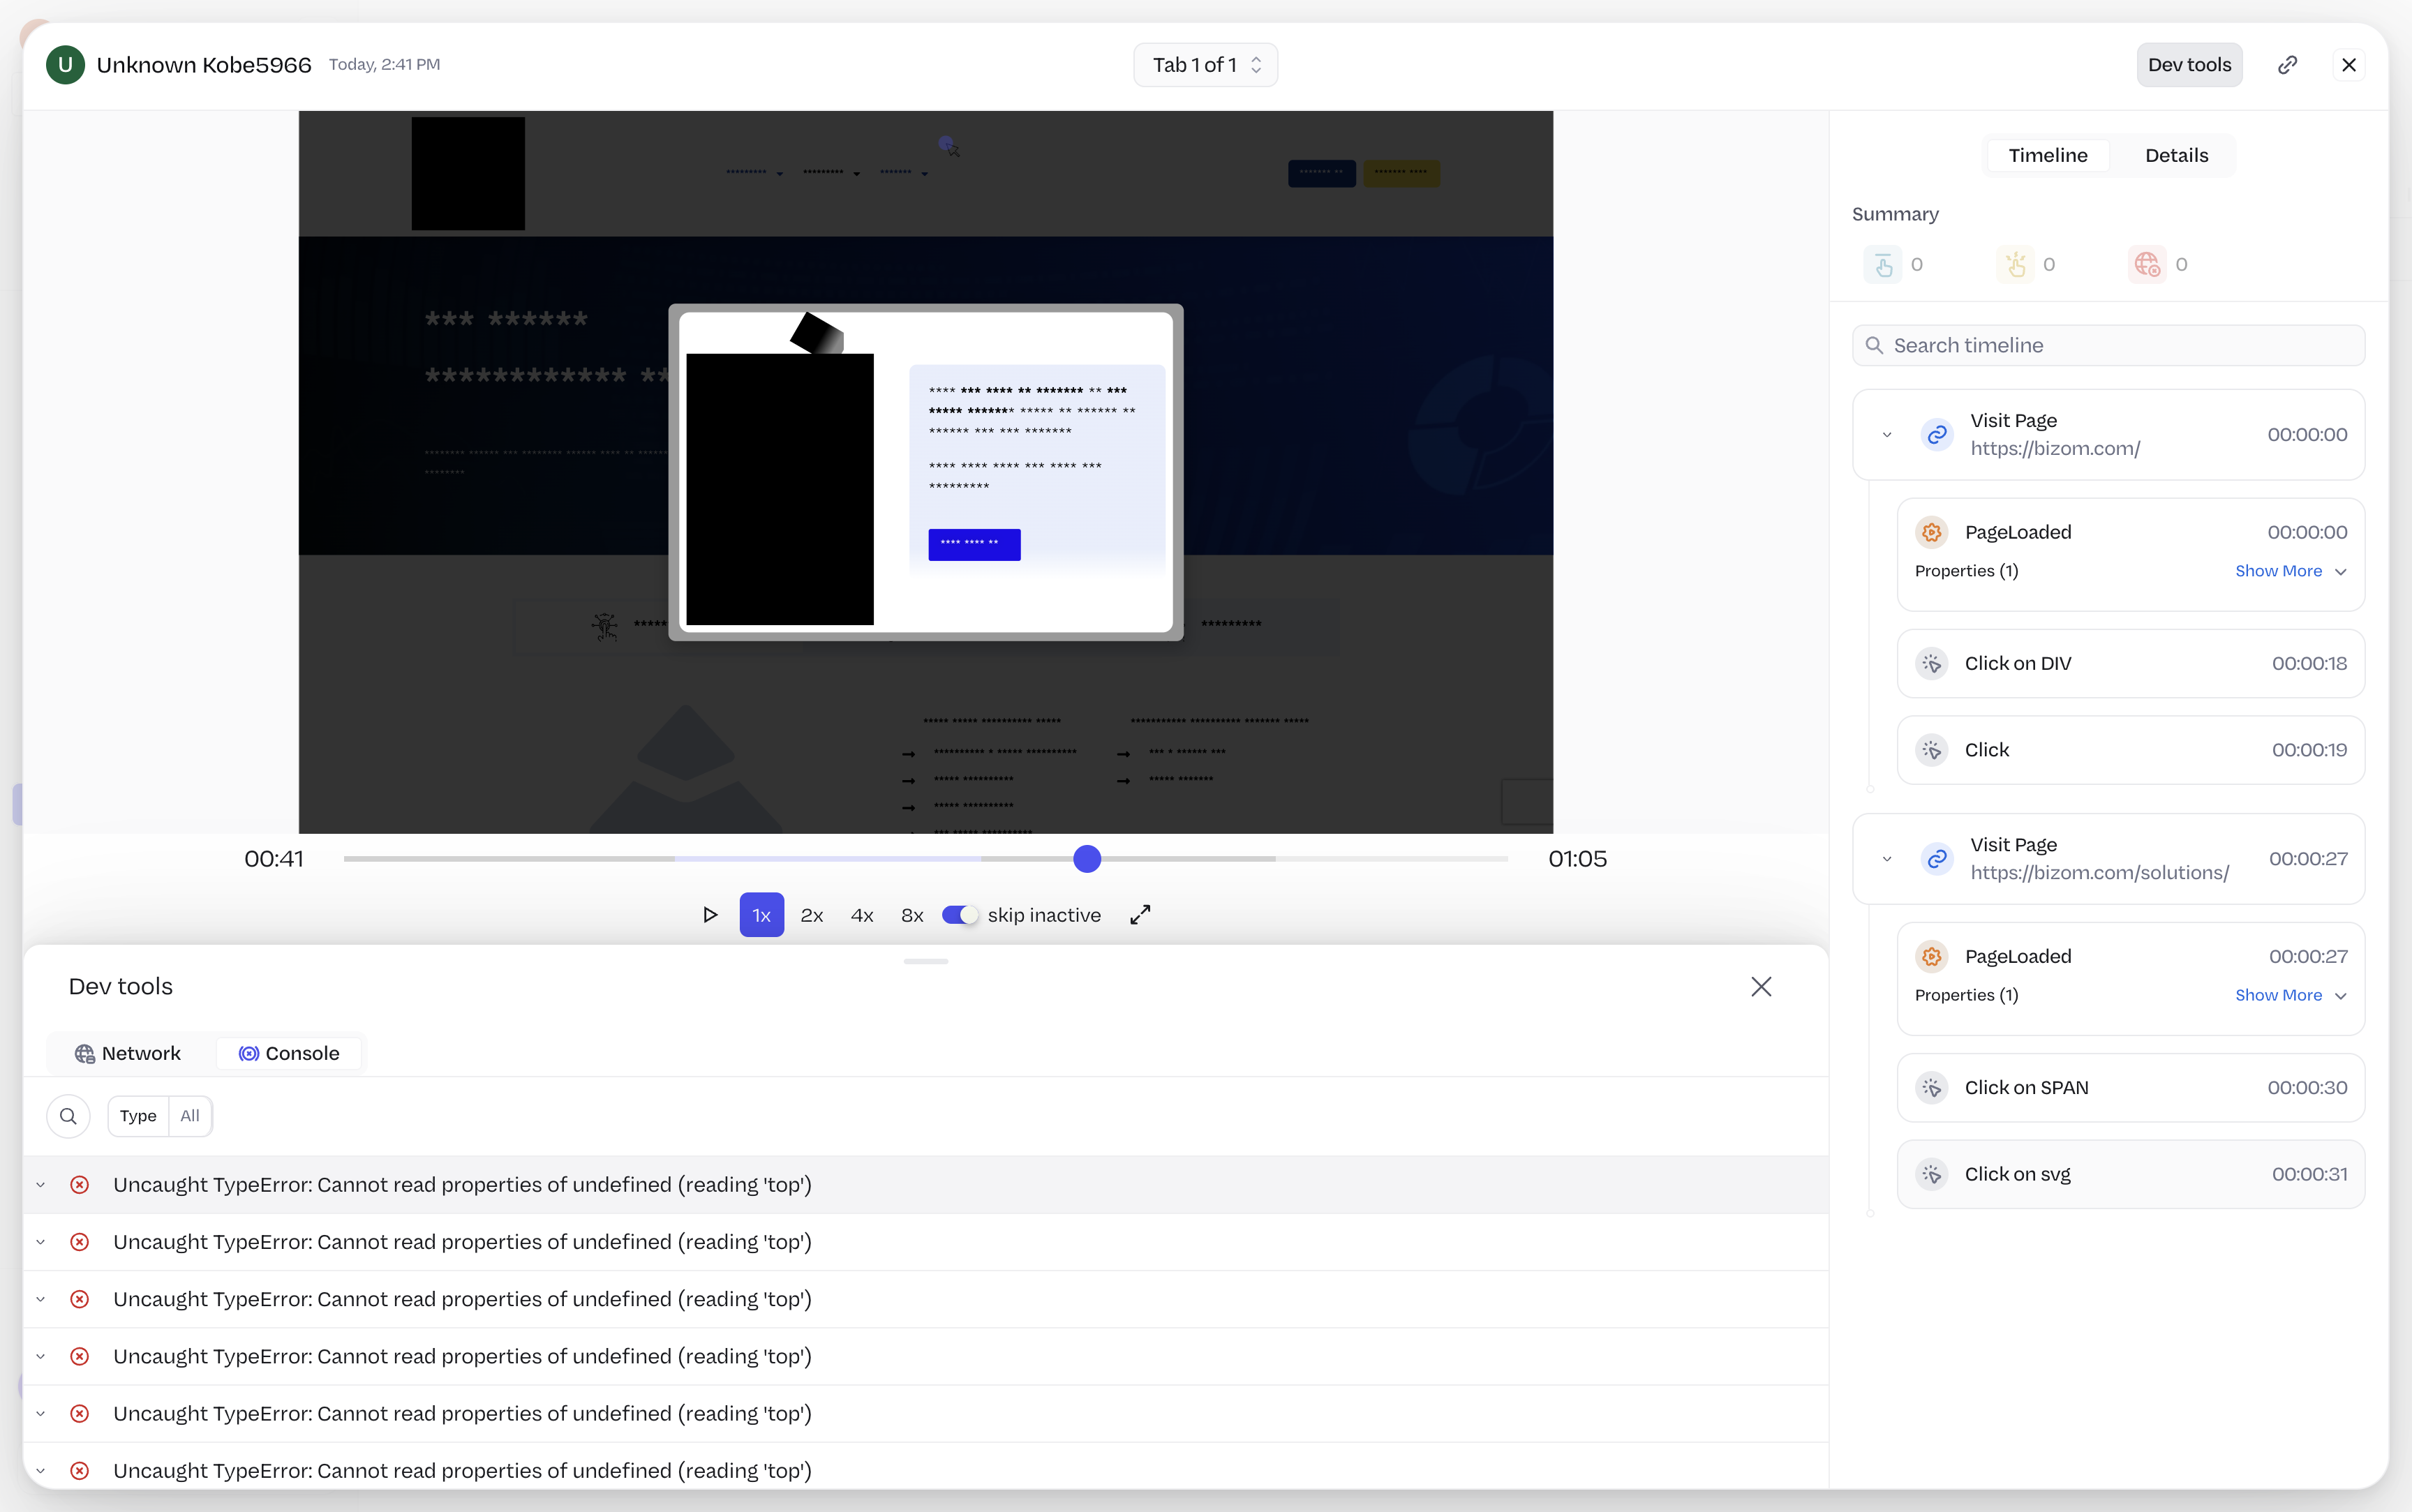Open the Tab 1 of 1 selector
The height and width of the screenshot is (1512, 2412).
(x=1205, y=65)
